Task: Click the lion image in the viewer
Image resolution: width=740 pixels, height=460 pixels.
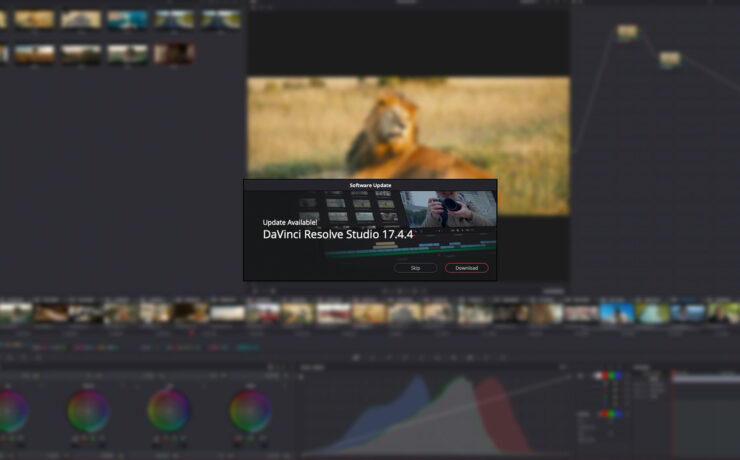Action: [408, 146]
